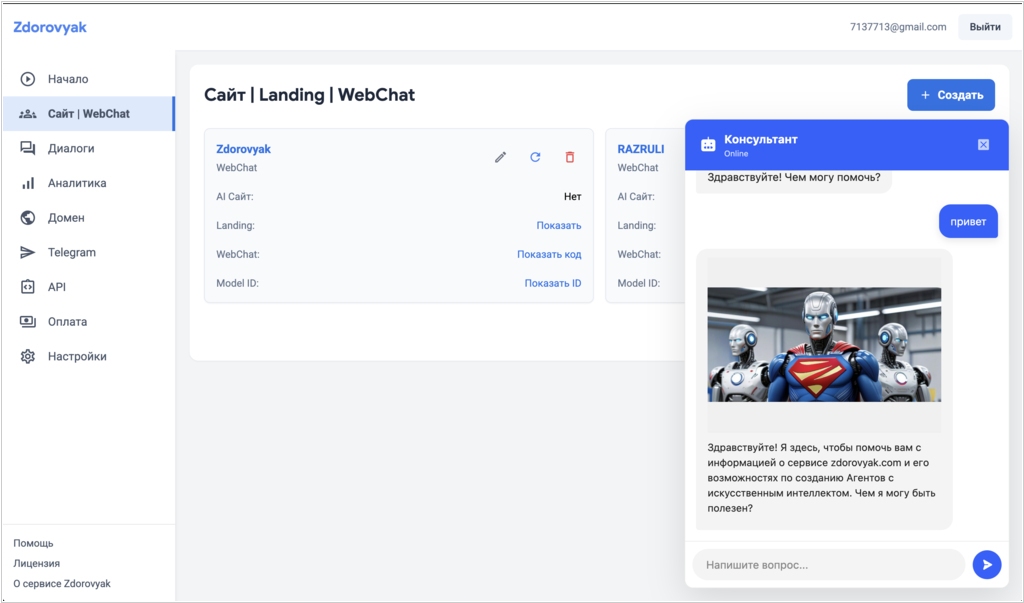Screen dimensions: 1024x603
Task: Open Диалоги from the sidebar
Action: pyautogui.click(x=71, y=148)
